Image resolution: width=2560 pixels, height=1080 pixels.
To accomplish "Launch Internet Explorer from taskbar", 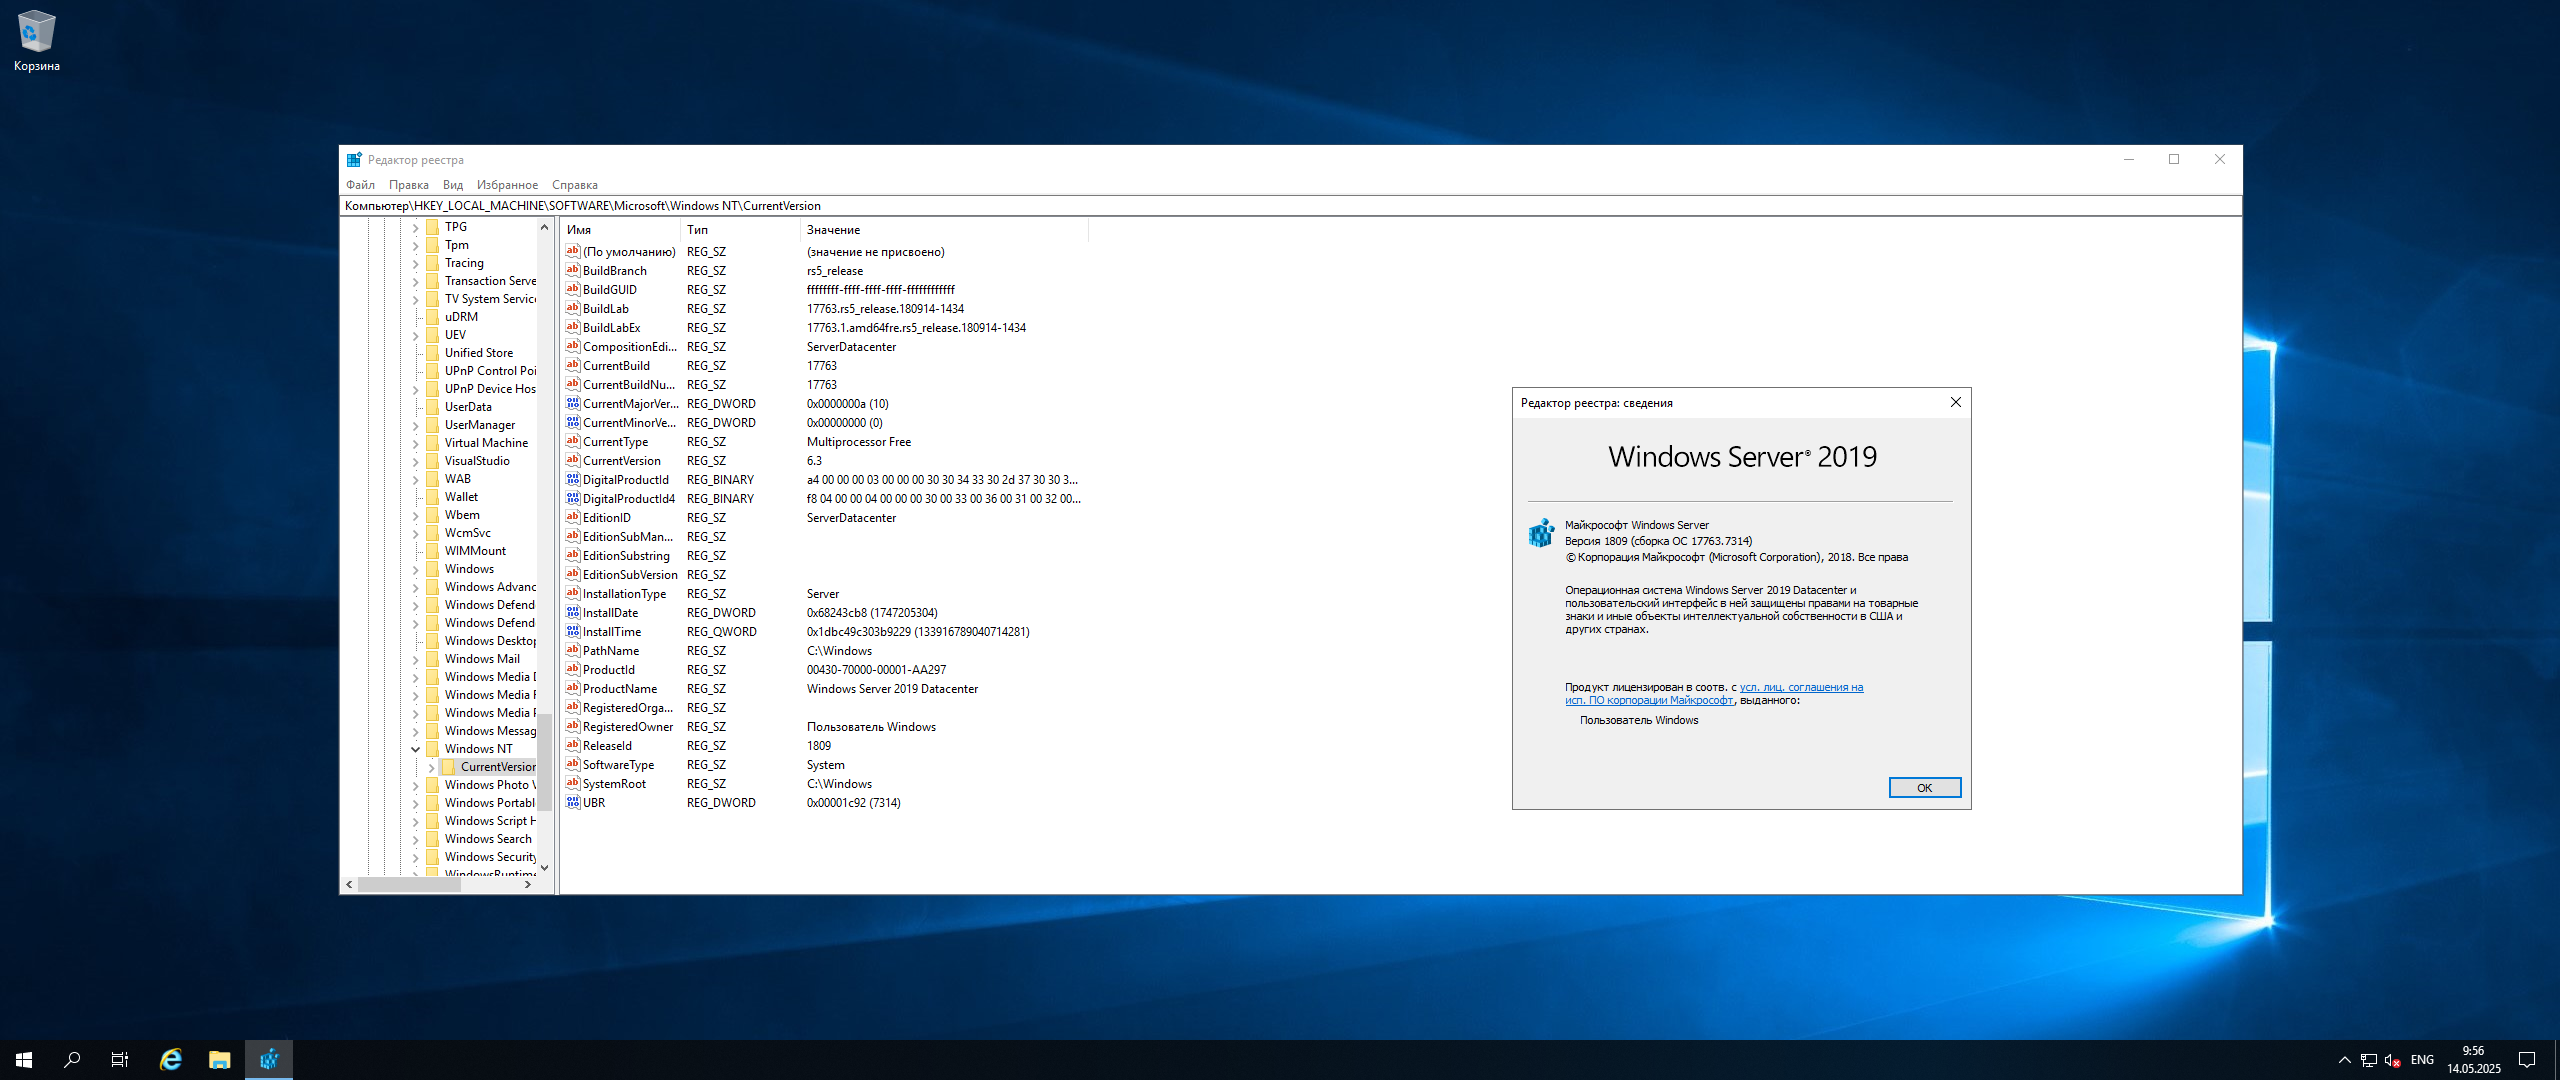I will coord(171,1060).
